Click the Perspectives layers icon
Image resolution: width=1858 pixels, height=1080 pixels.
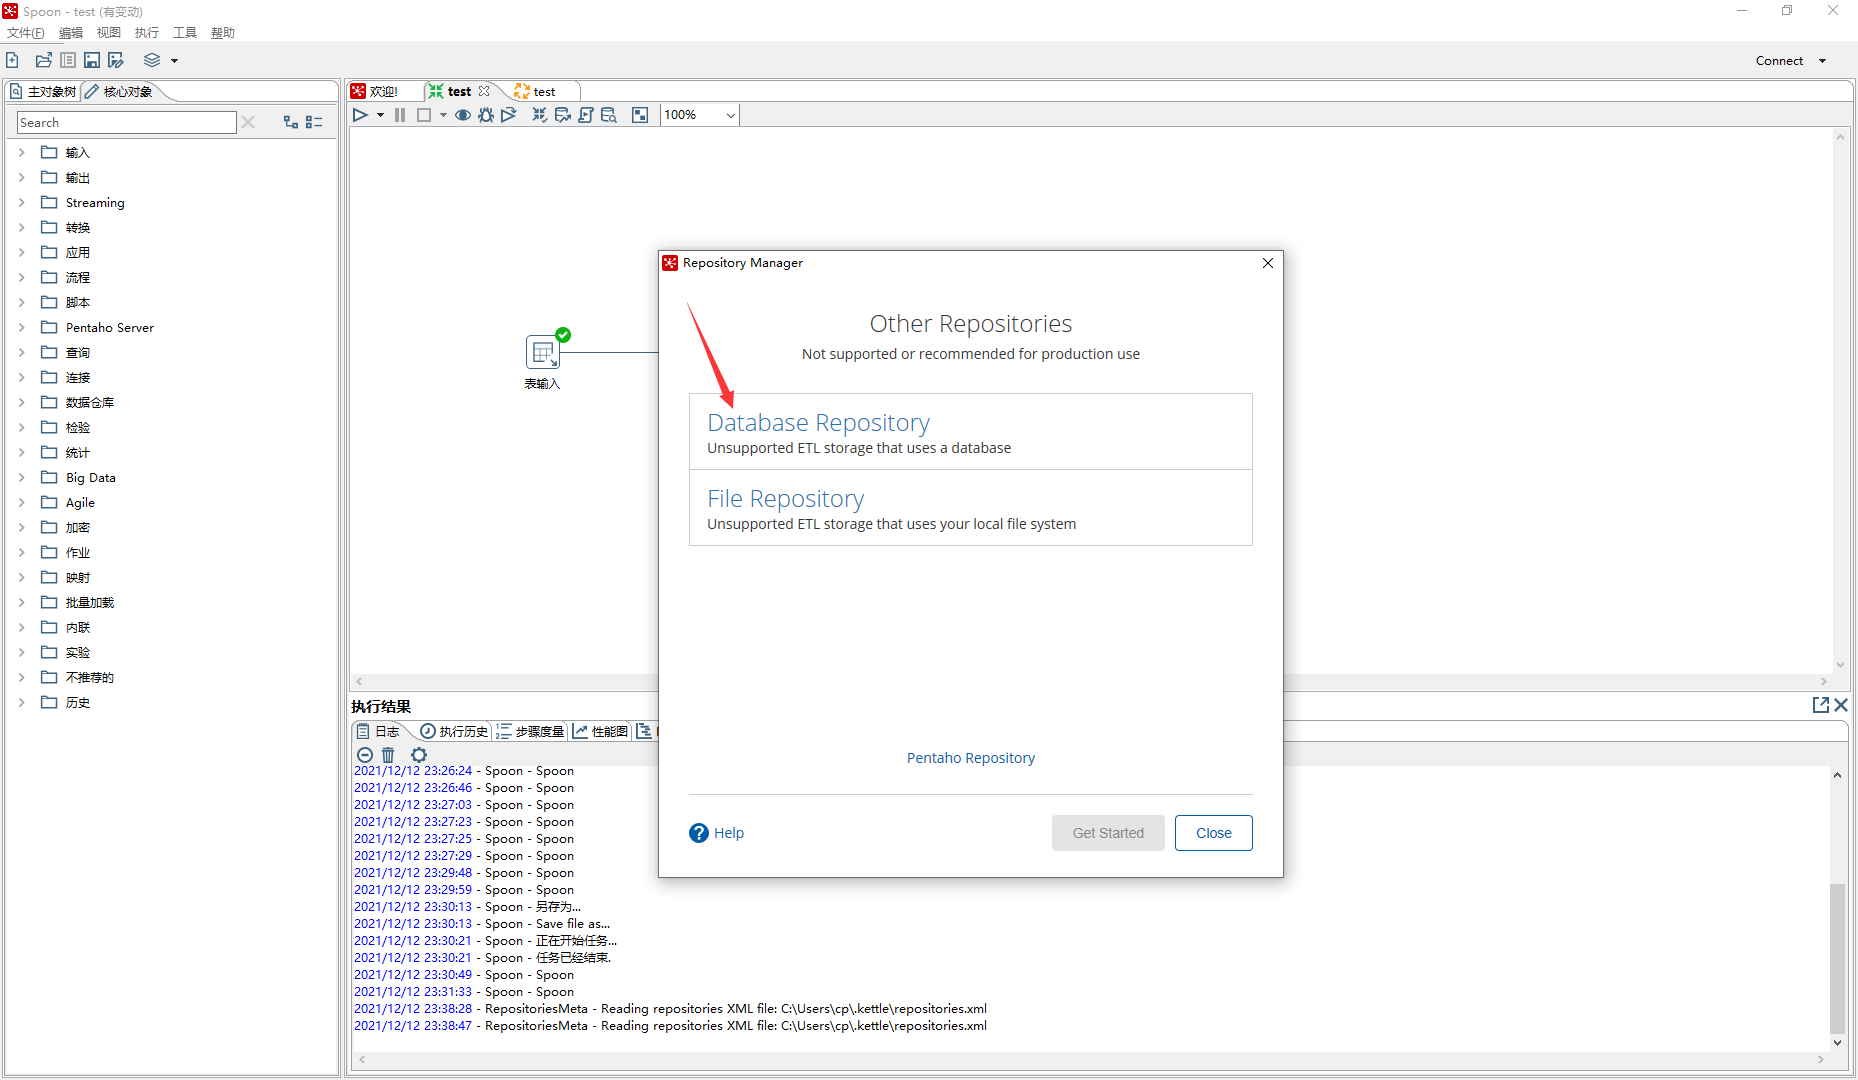point(152,60)
